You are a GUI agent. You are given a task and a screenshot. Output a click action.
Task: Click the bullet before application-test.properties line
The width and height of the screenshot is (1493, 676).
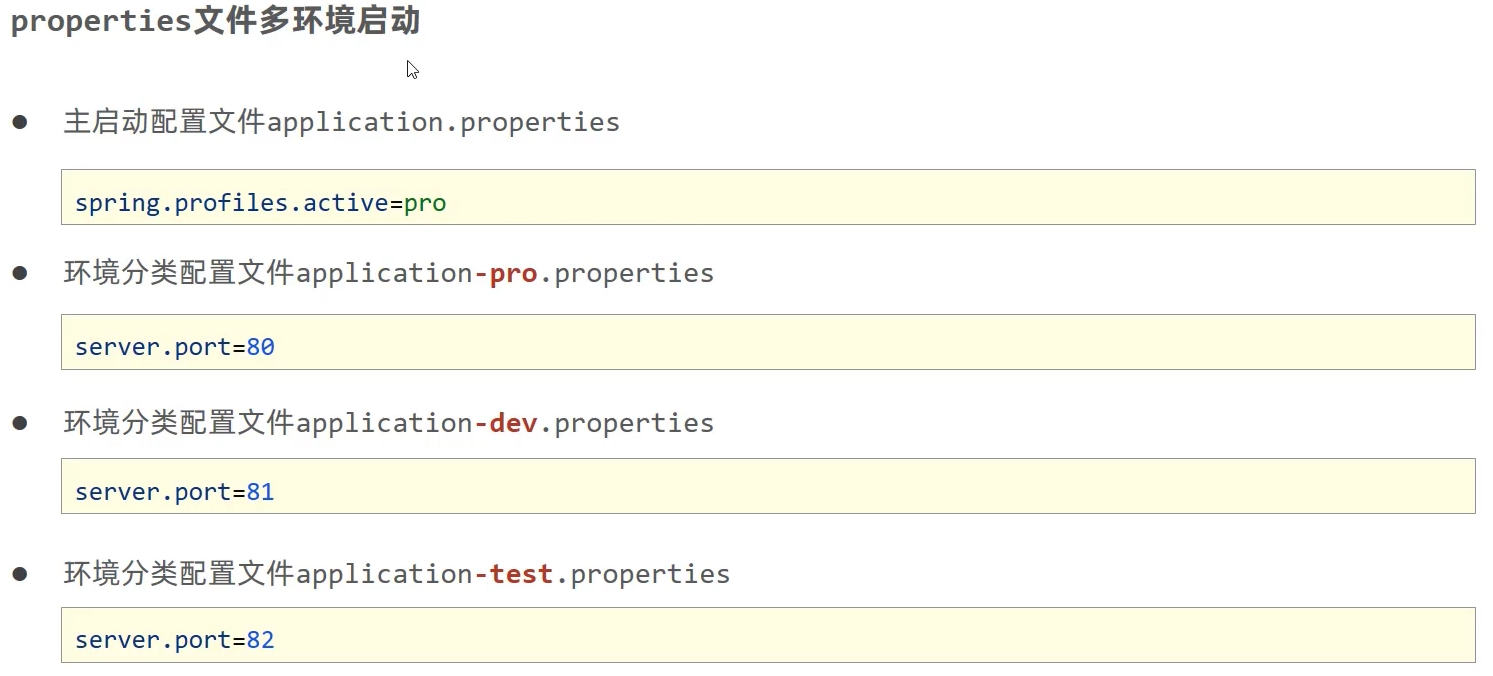tap(19, 574)
